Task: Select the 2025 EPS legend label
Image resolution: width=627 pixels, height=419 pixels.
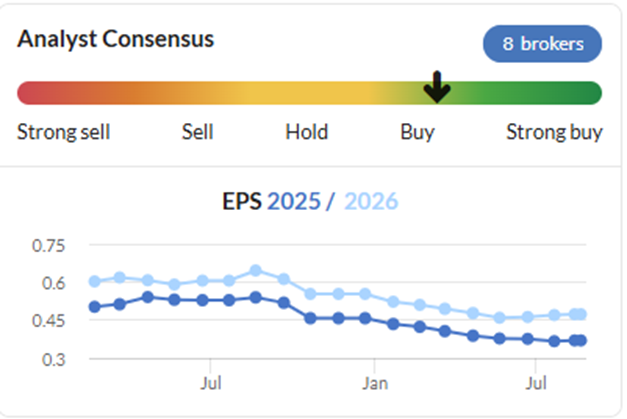Action: coord(294,201)
